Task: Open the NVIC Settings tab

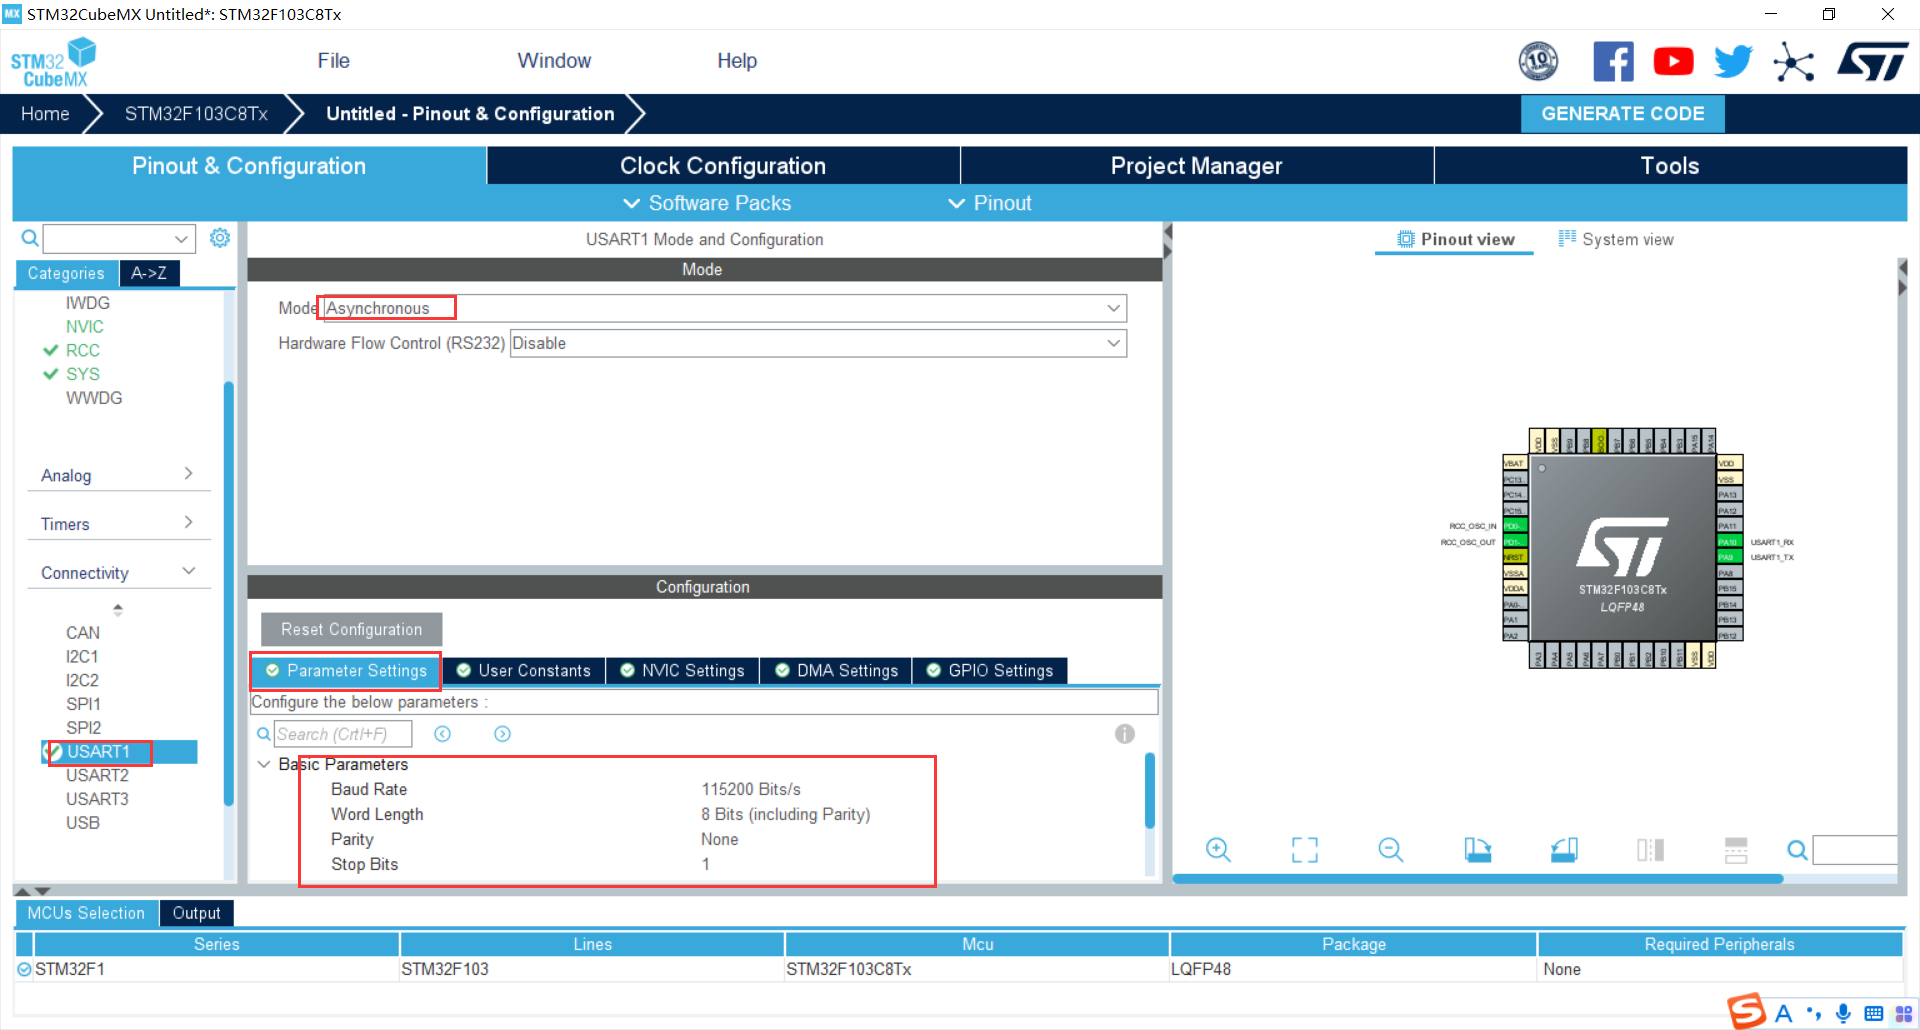Action: (x=682, y=671)
